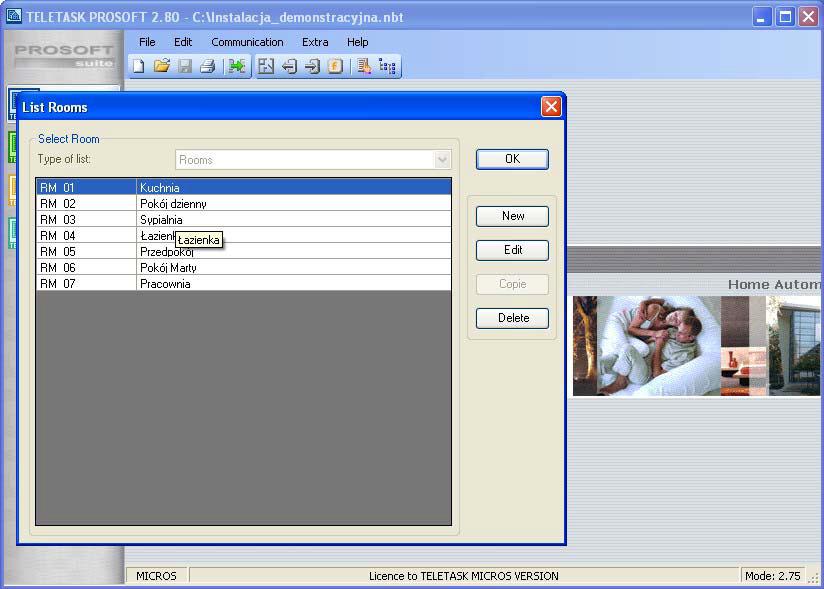Select the Przedpokój room row

click(x=243, y=252)
